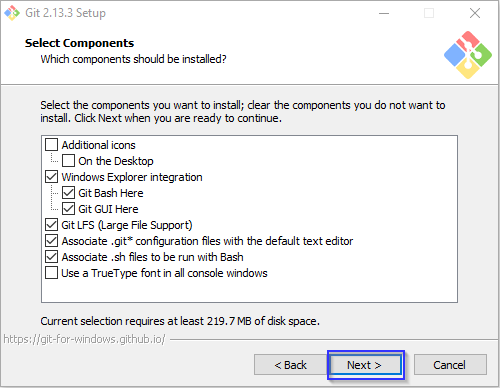
Task: Click the Git logo in title bar
Action: [12, 13]
